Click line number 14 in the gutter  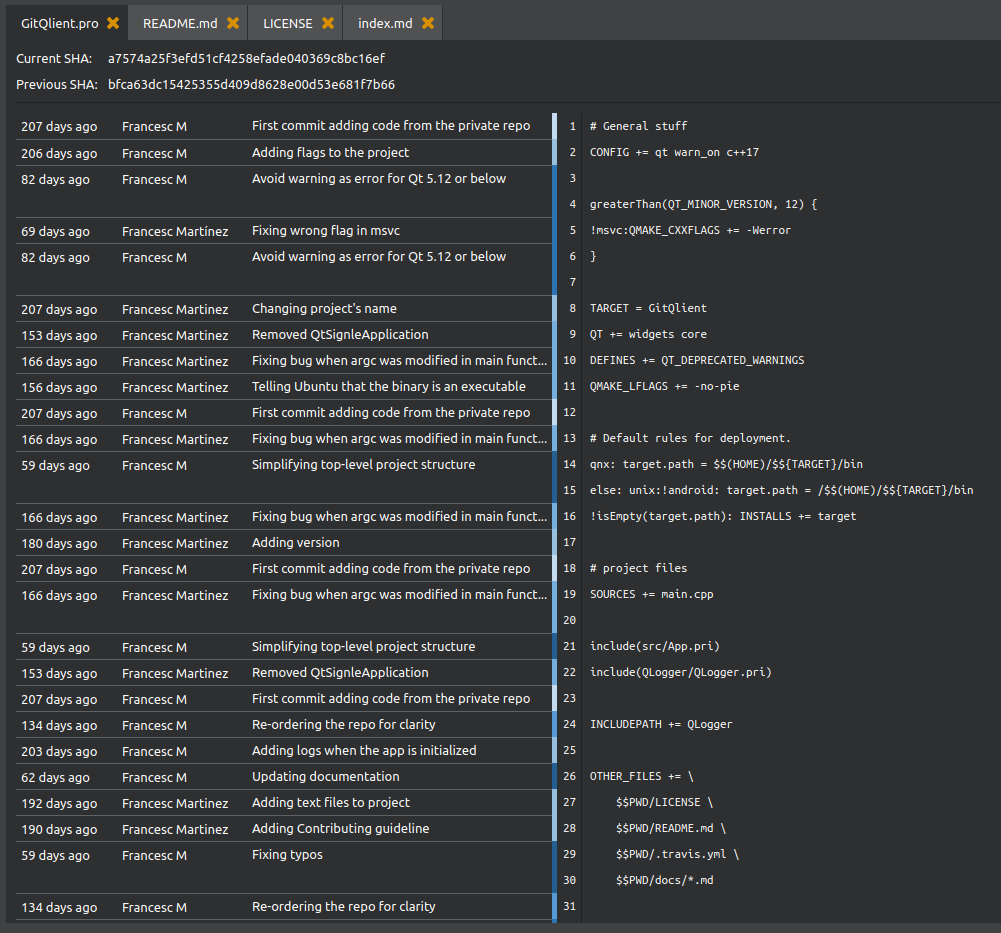coord(569,465)
